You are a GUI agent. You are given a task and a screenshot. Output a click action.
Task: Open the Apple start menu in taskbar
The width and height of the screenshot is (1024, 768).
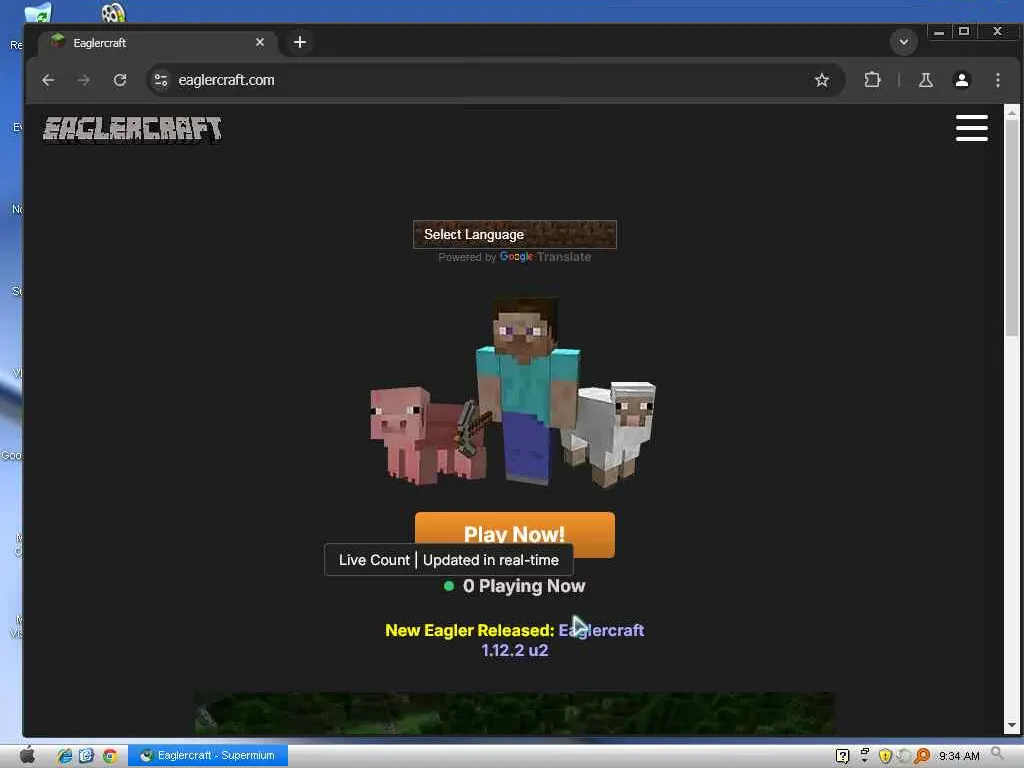point(27,756)
